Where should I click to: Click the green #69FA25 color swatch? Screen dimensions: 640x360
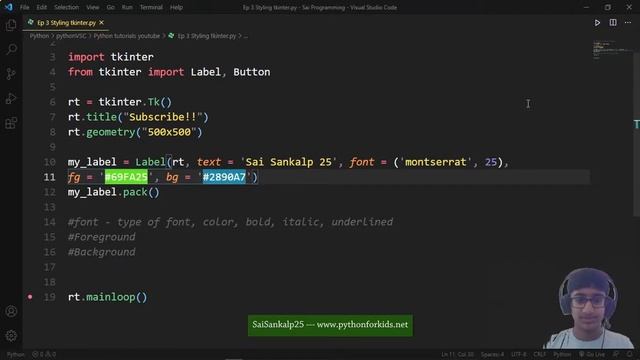tap(126, 177)
